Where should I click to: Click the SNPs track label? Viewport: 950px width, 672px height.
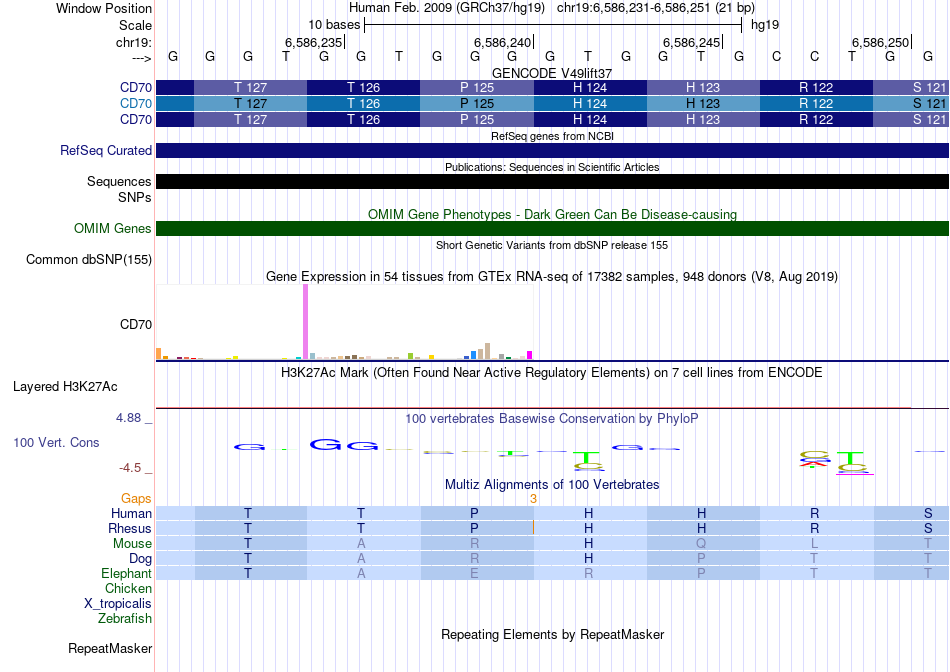click(x=135, y=198)
